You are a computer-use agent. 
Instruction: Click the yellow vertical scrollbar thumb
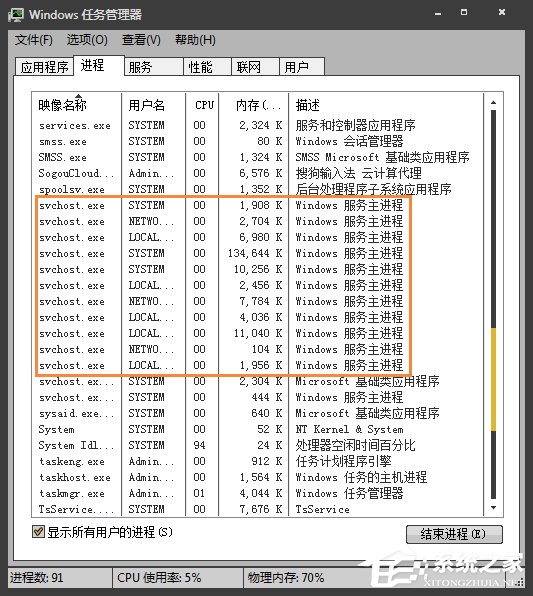493,380
